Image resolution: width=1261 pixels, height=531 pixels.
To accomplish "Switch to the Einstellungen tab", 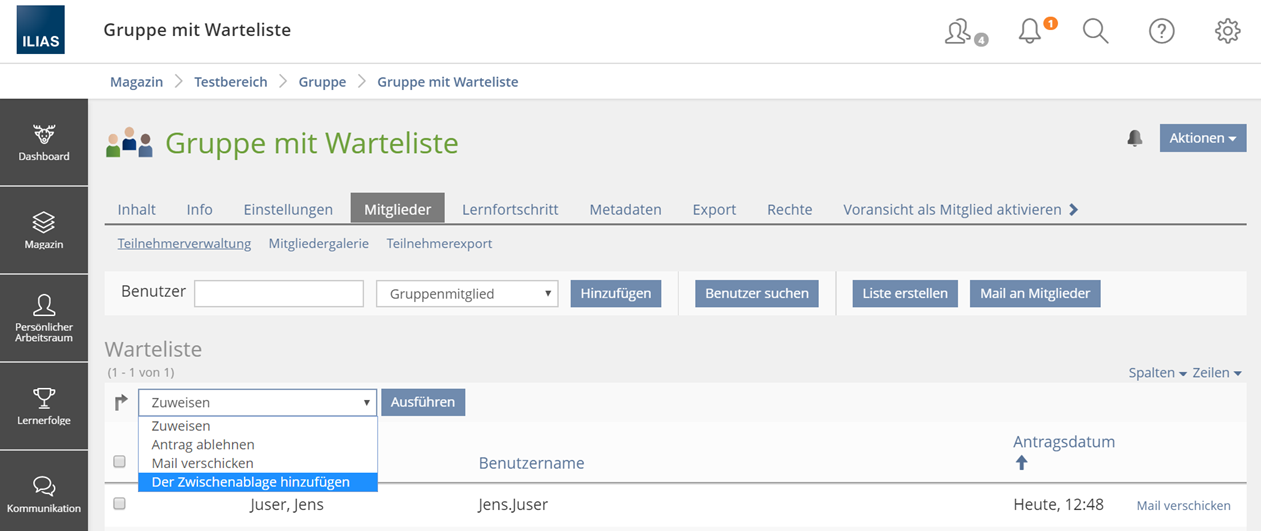I will [288, 209].
